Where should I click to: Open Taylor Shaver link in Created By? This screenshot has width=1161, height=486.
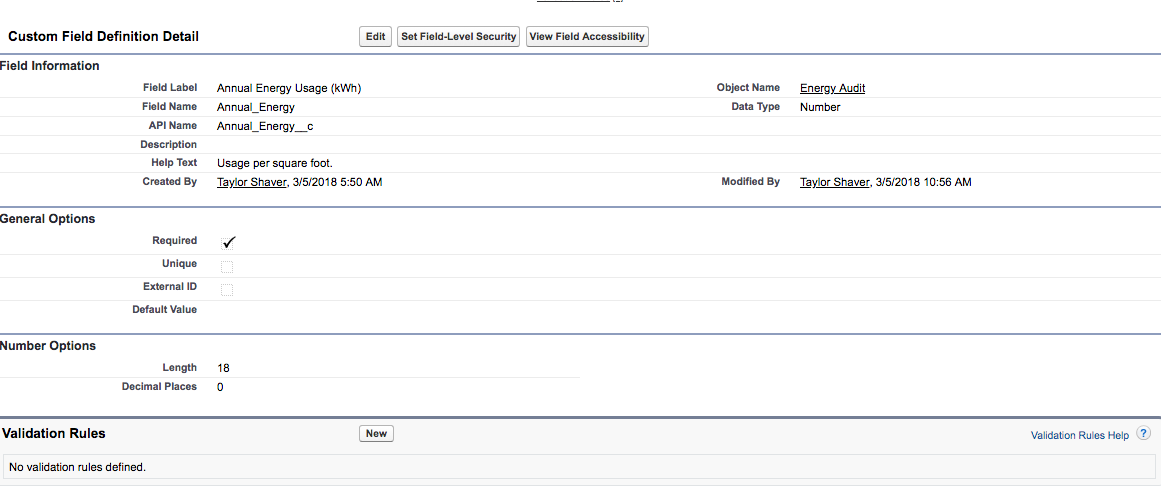pyautogui.click(x=251, y=182)
